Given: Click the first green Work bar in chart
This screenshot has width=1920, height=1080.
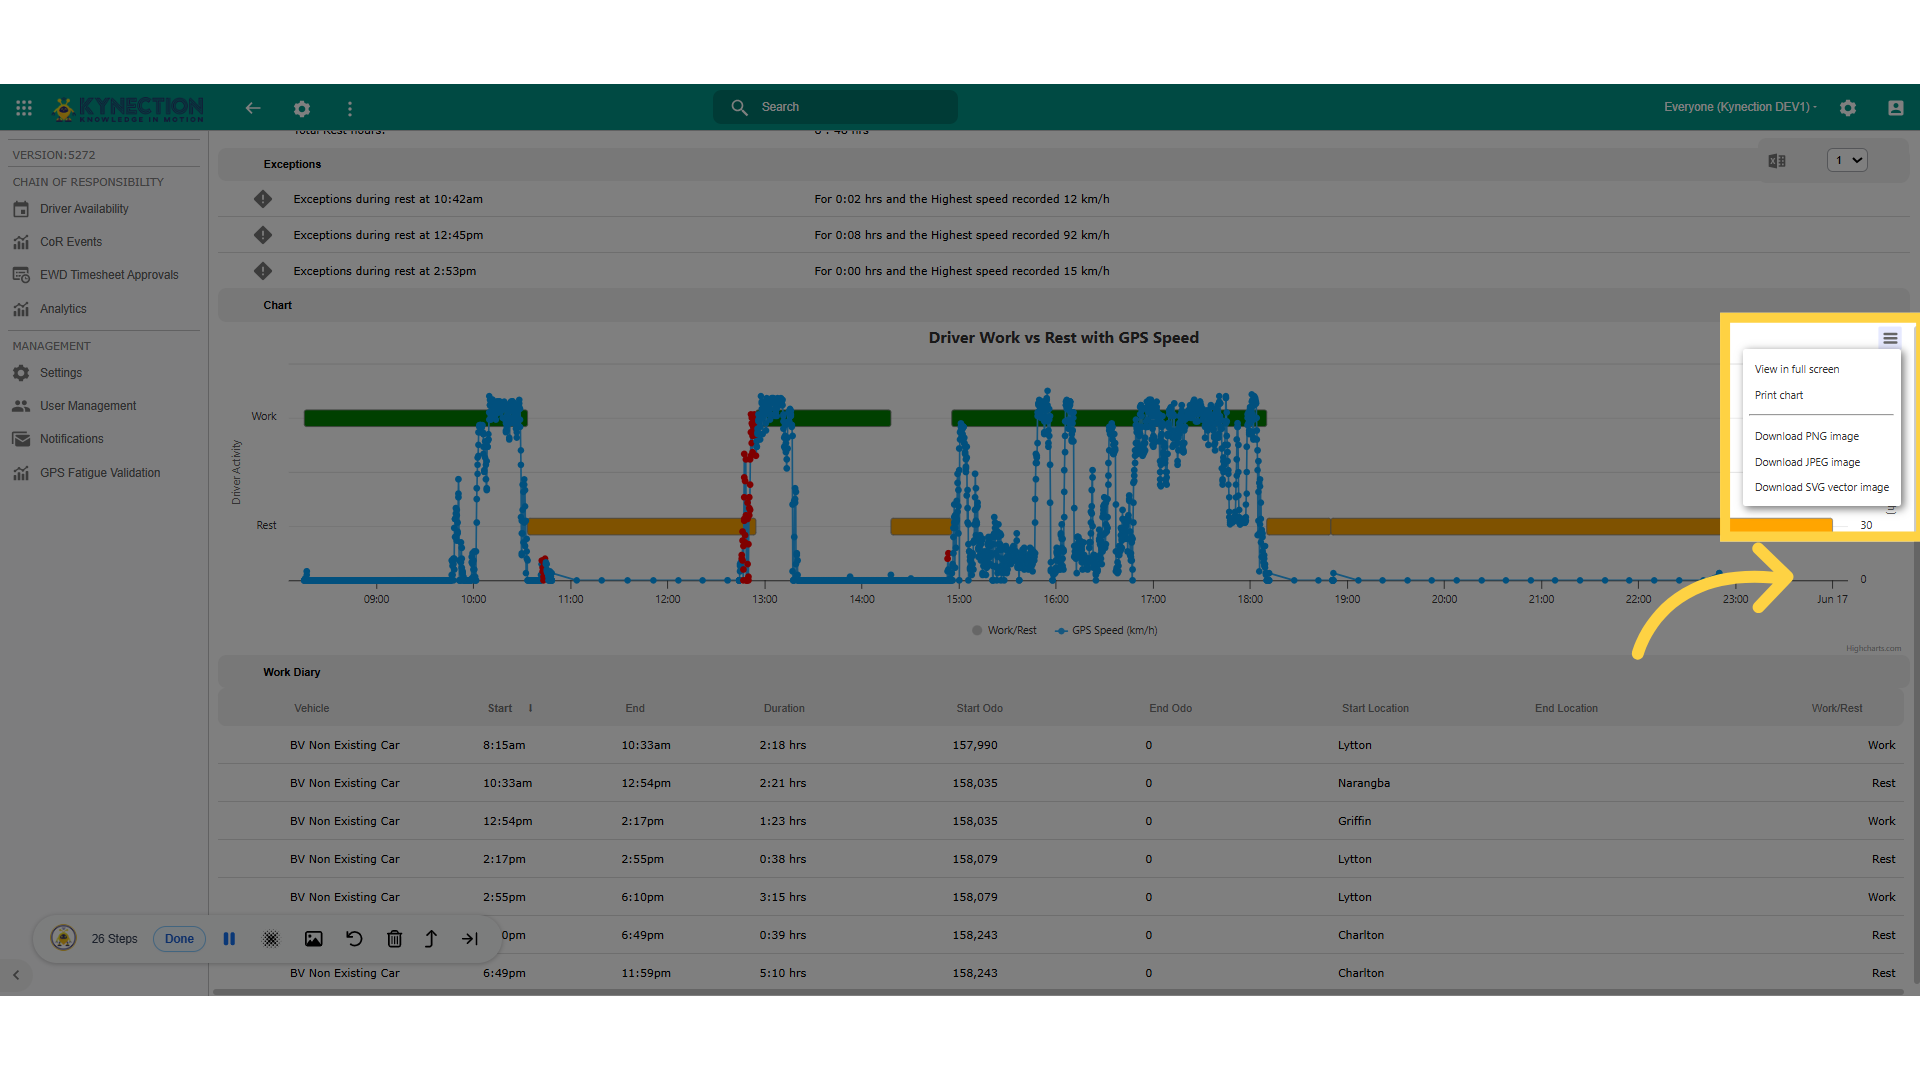Looking at the screenshot, I should [x=415, y=418].
